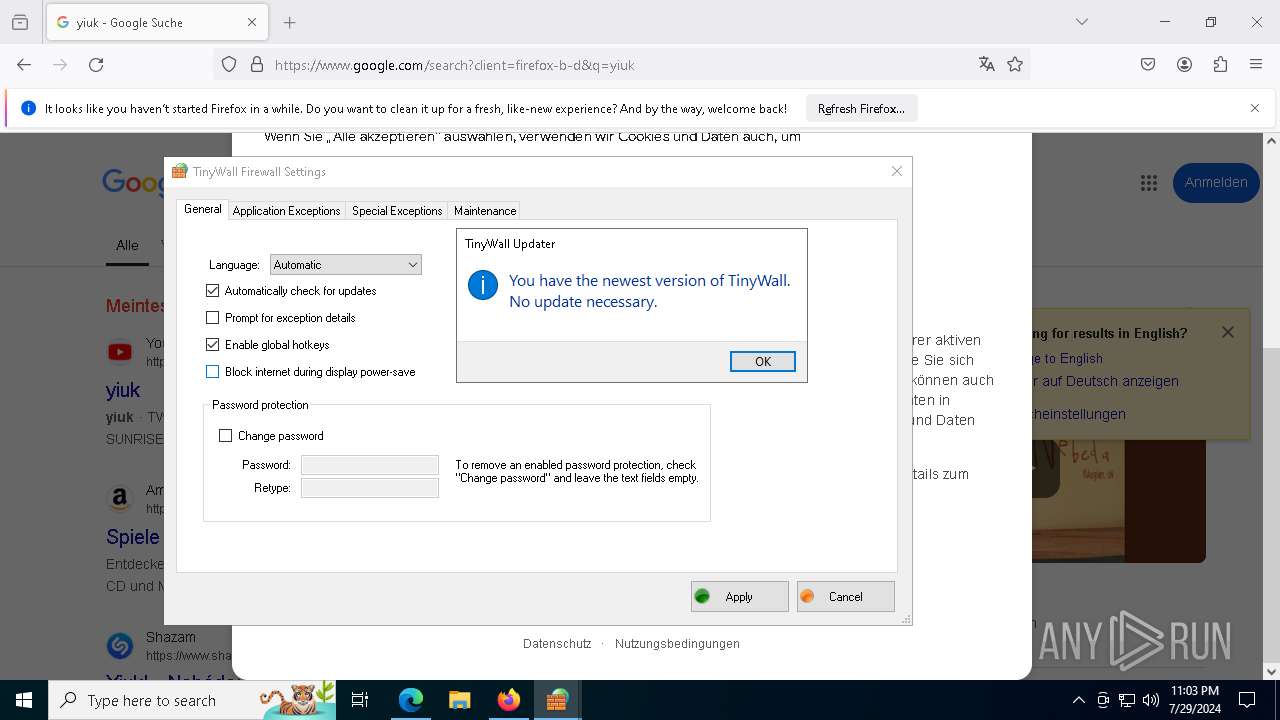1280x720 pixels.
Task: Translate this page icon
Action: [987, 64]
